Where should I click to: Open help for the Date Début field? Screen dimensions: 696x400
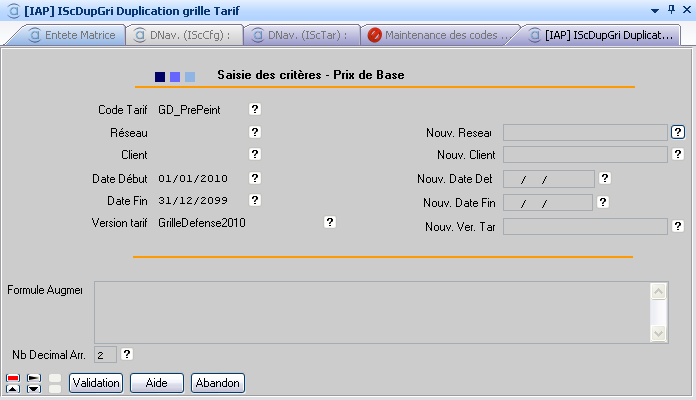(255, 178)
